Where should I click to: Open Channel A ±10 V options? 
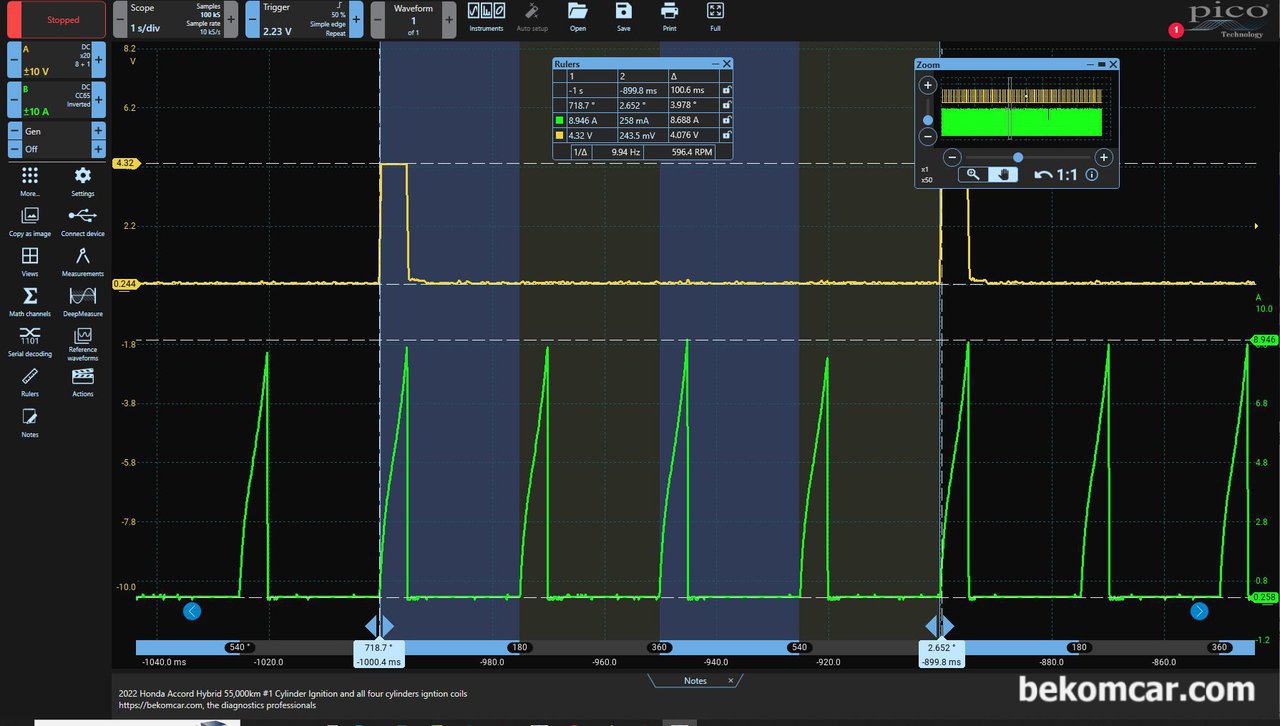56,59
